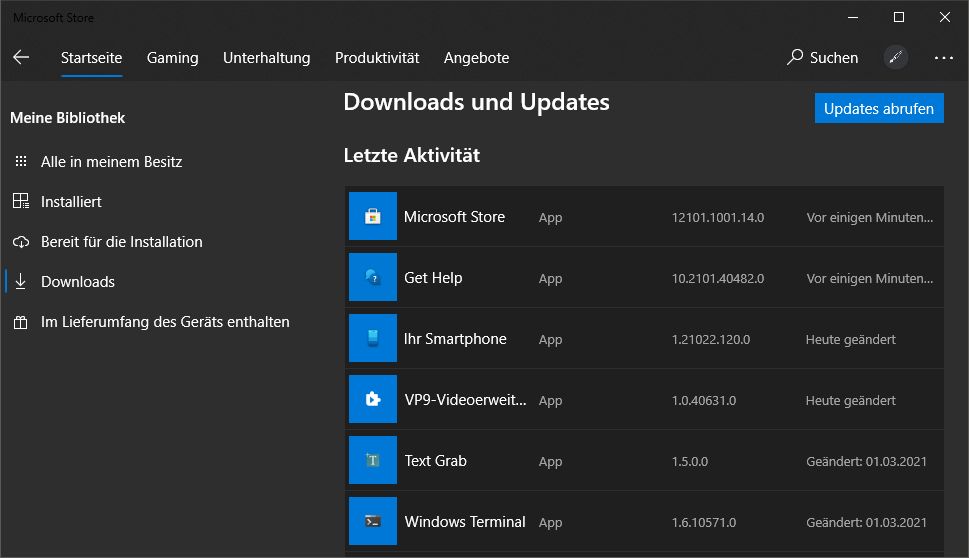
Task: Click Vor einigen Minuten in Get Help row
Action: click(x=870, y=279)
